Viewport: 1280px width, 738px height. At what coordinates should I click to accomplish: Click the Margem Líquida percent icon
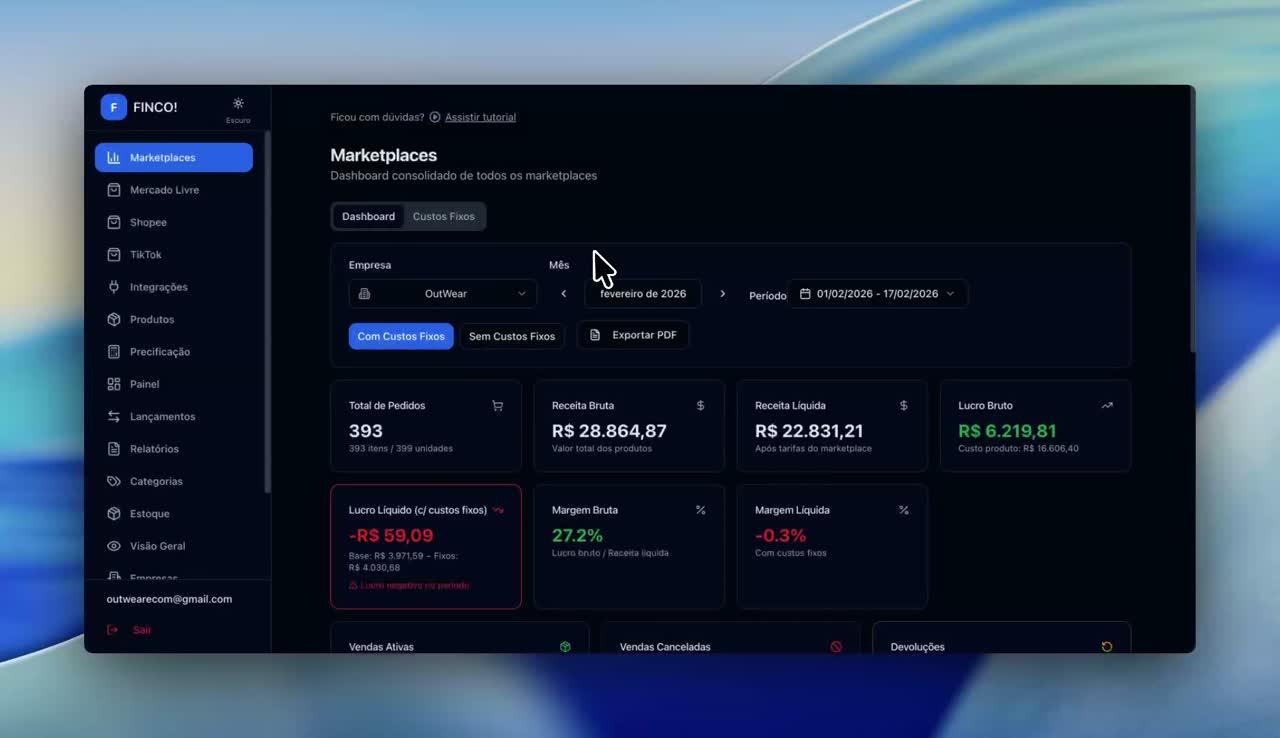904,510
